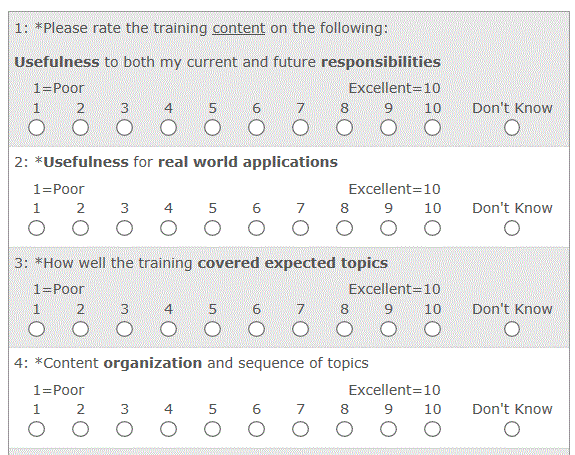
Task: Select rating 3 for real world applications
Action: (124, 228)
